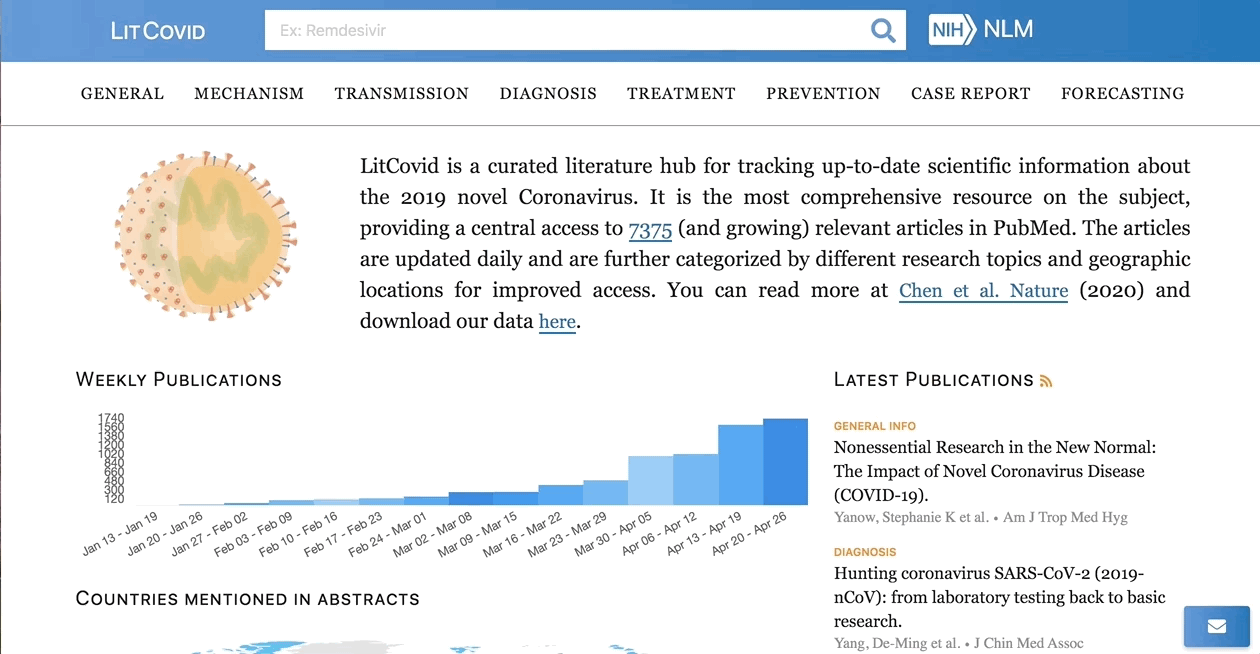Open the TREATMENT category tab

click(x=681, y=93)
